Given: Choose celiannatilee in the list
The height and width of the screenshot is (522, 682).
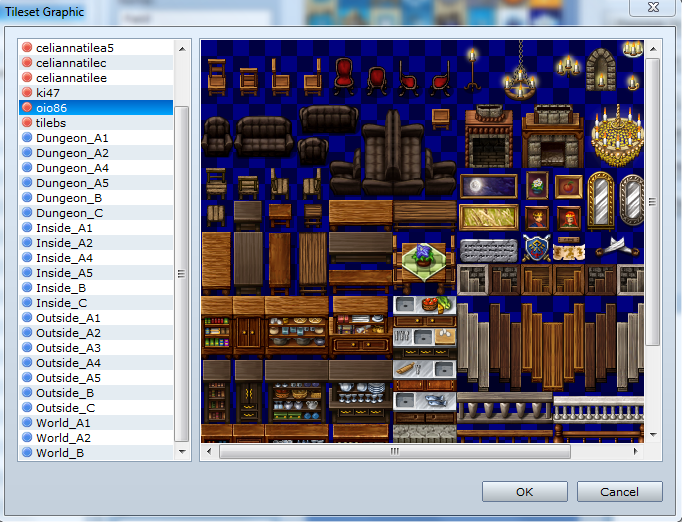Looking at the screenshot, I should click(x=96, y=77).
